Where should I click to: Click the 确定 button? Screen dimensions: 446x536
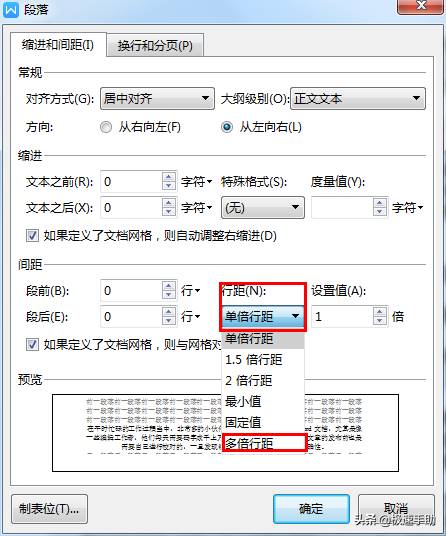(311, 509)
